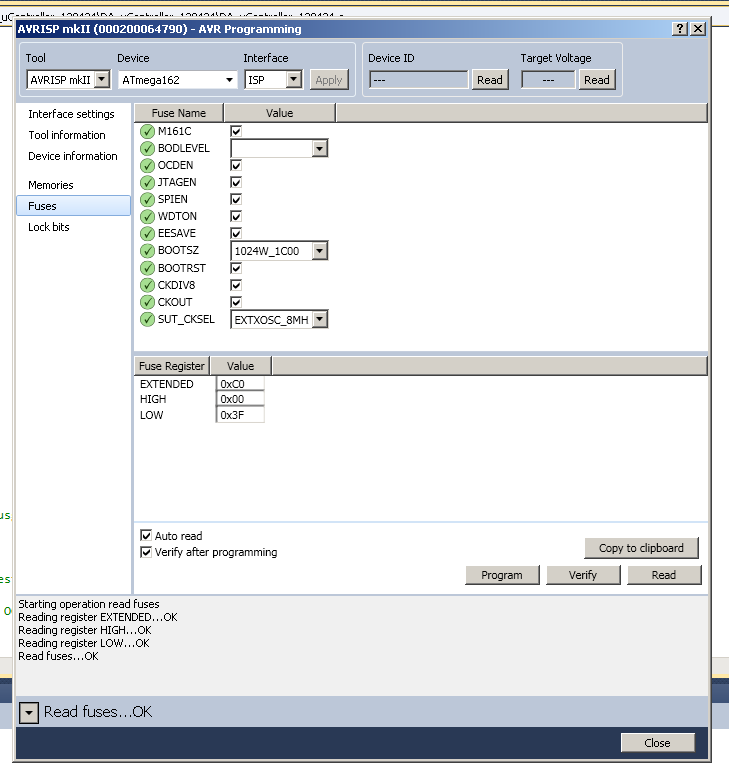Toggle the JTAGEN fuse checkbox

236,182
